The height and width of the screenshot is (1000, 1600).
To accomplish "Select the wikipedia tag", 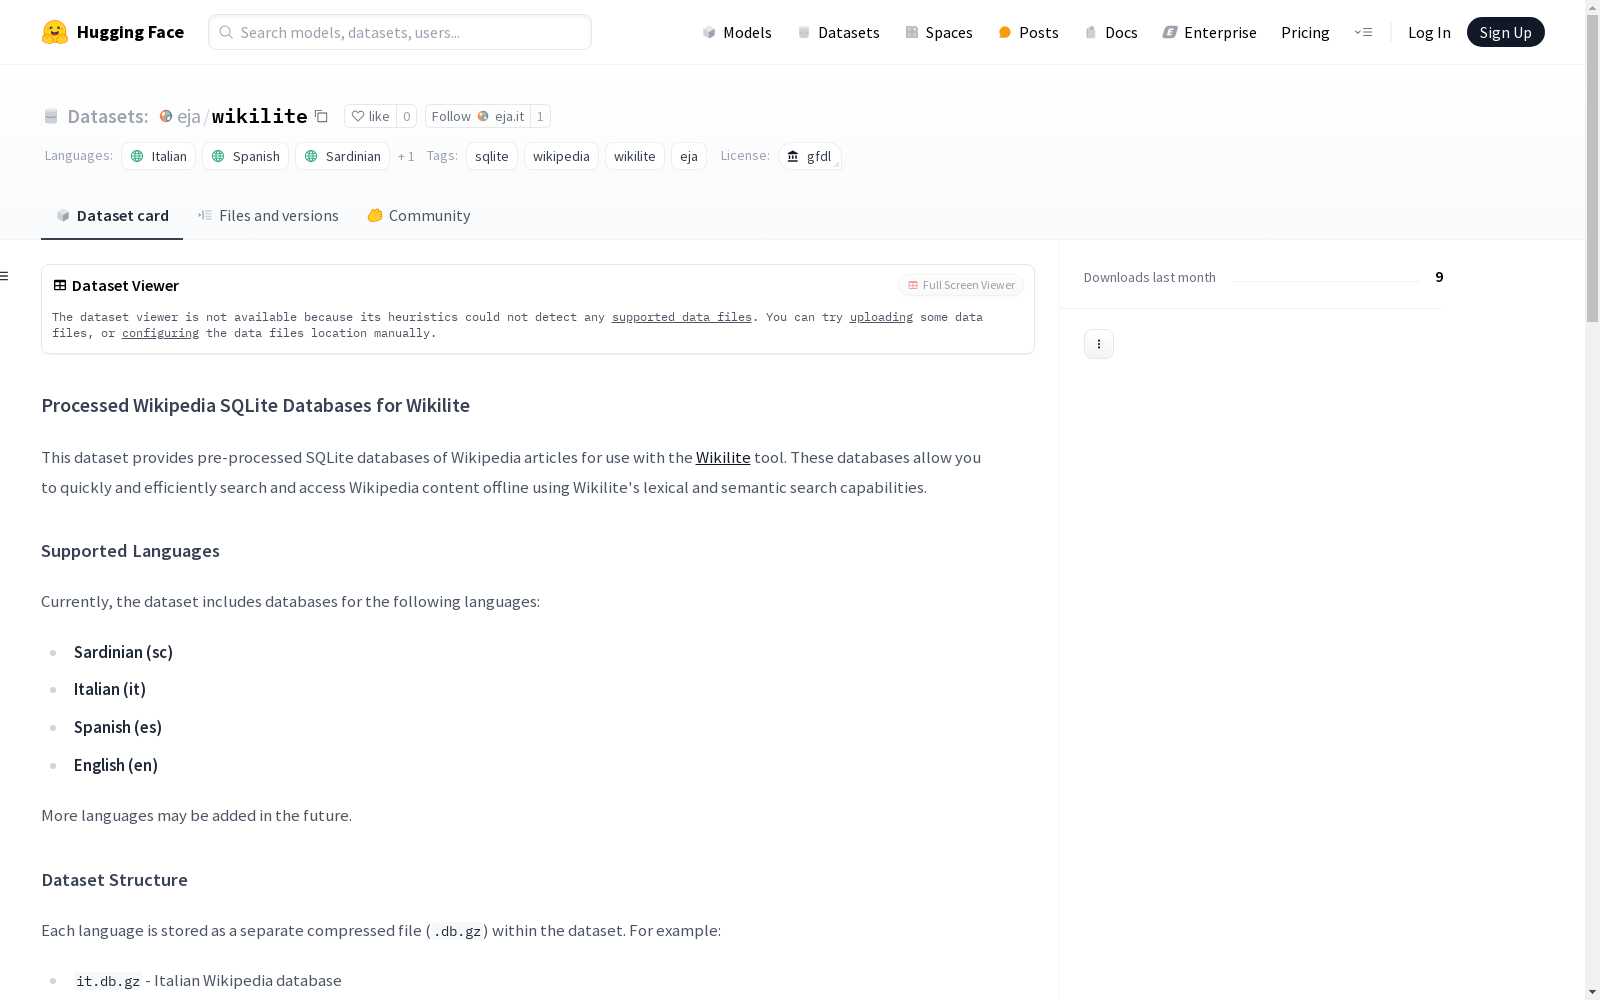I will [561, 156].
